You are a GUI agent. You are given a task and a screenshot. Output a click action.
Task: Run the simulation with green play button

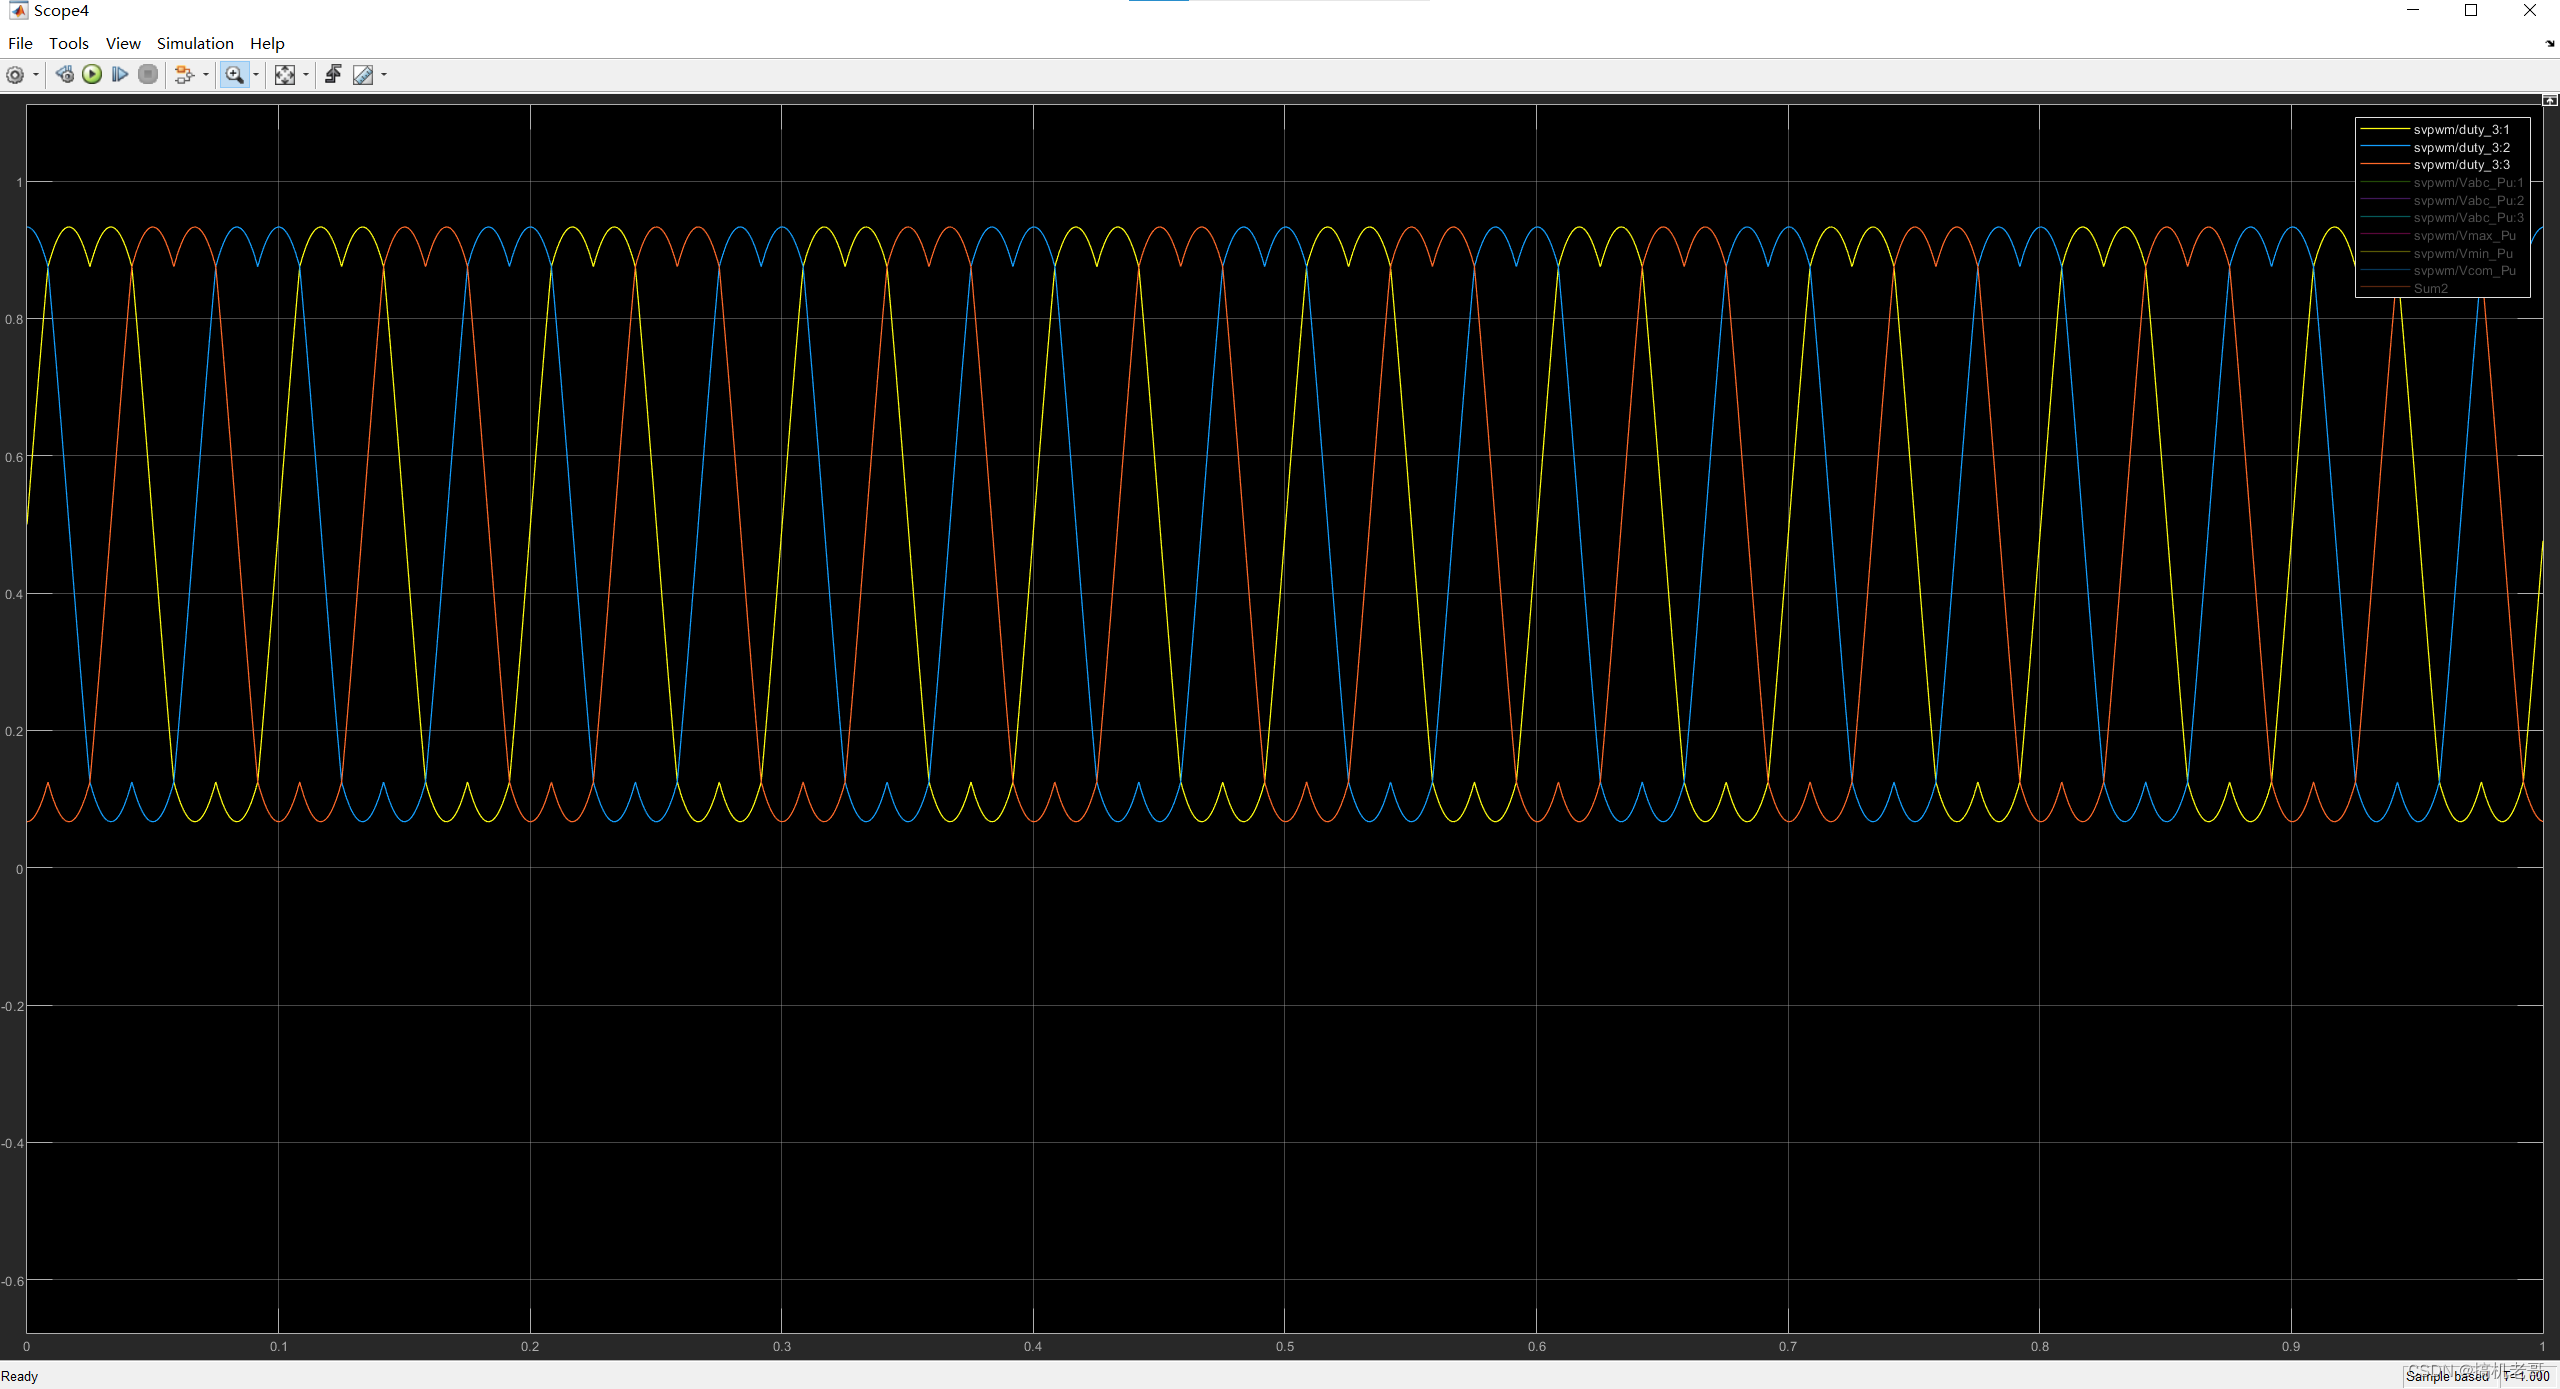[92, 75]
